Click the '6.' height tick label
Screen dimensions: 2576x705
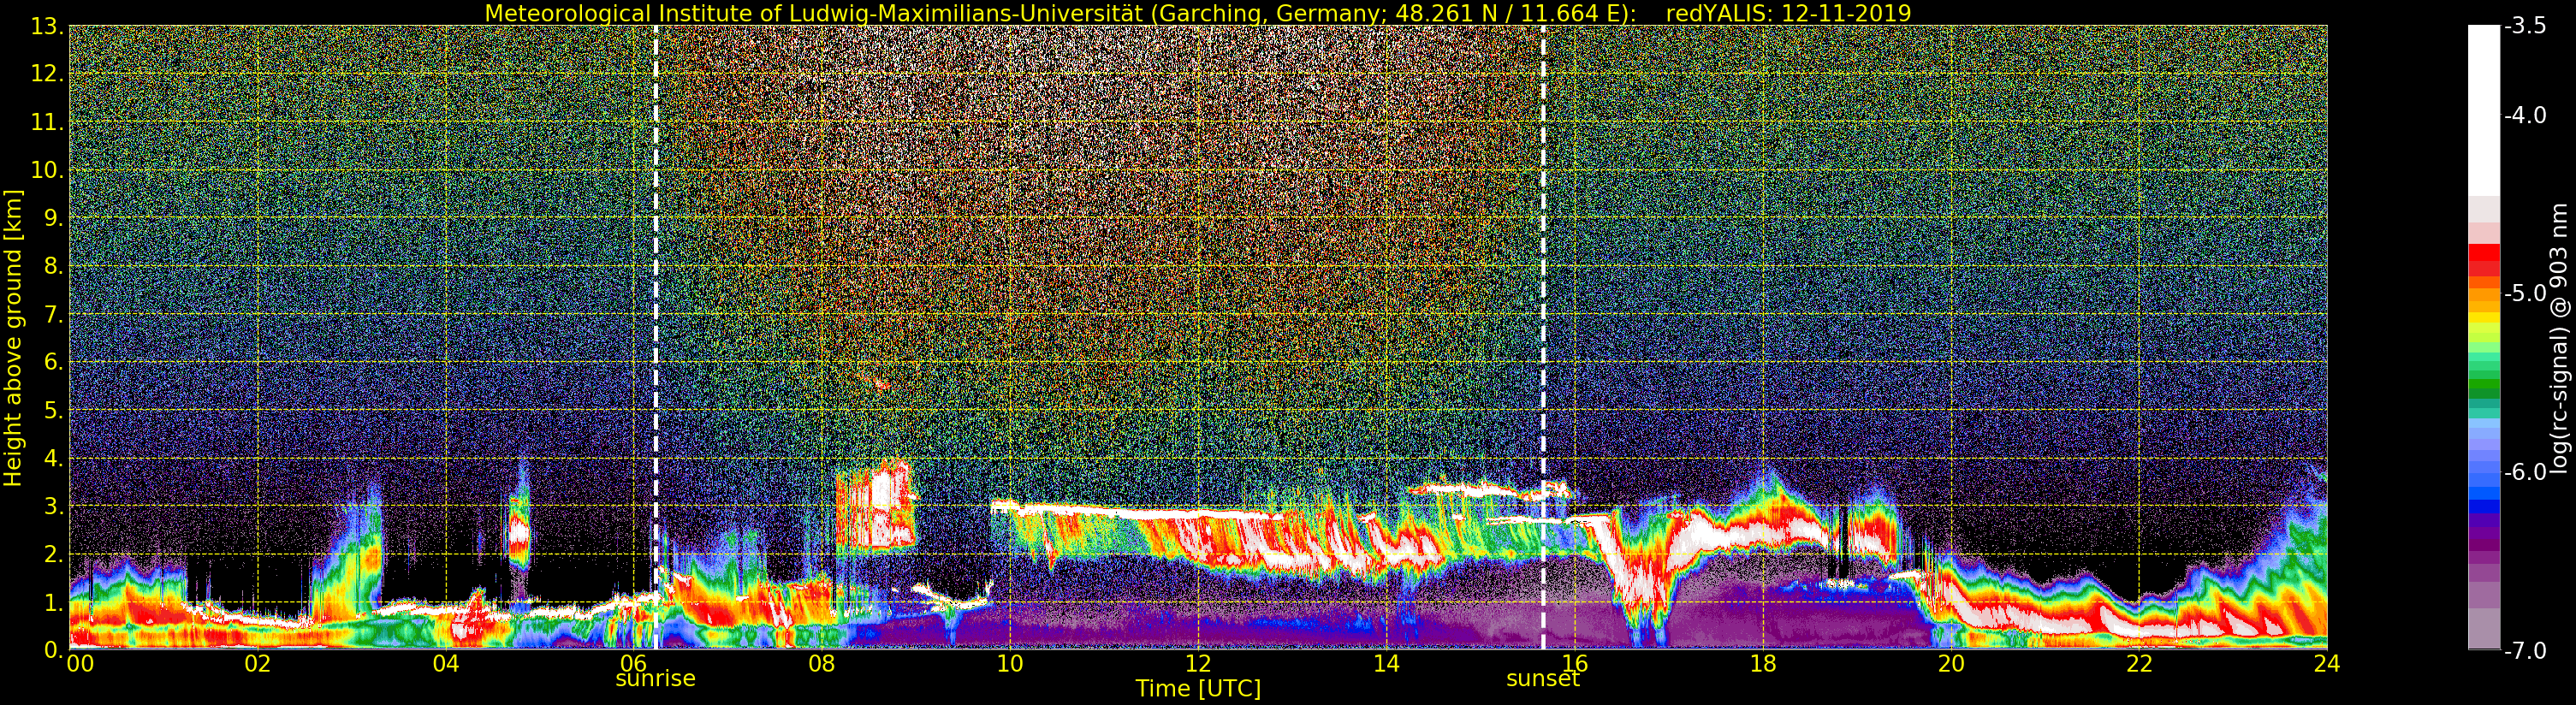pos(53,362)
